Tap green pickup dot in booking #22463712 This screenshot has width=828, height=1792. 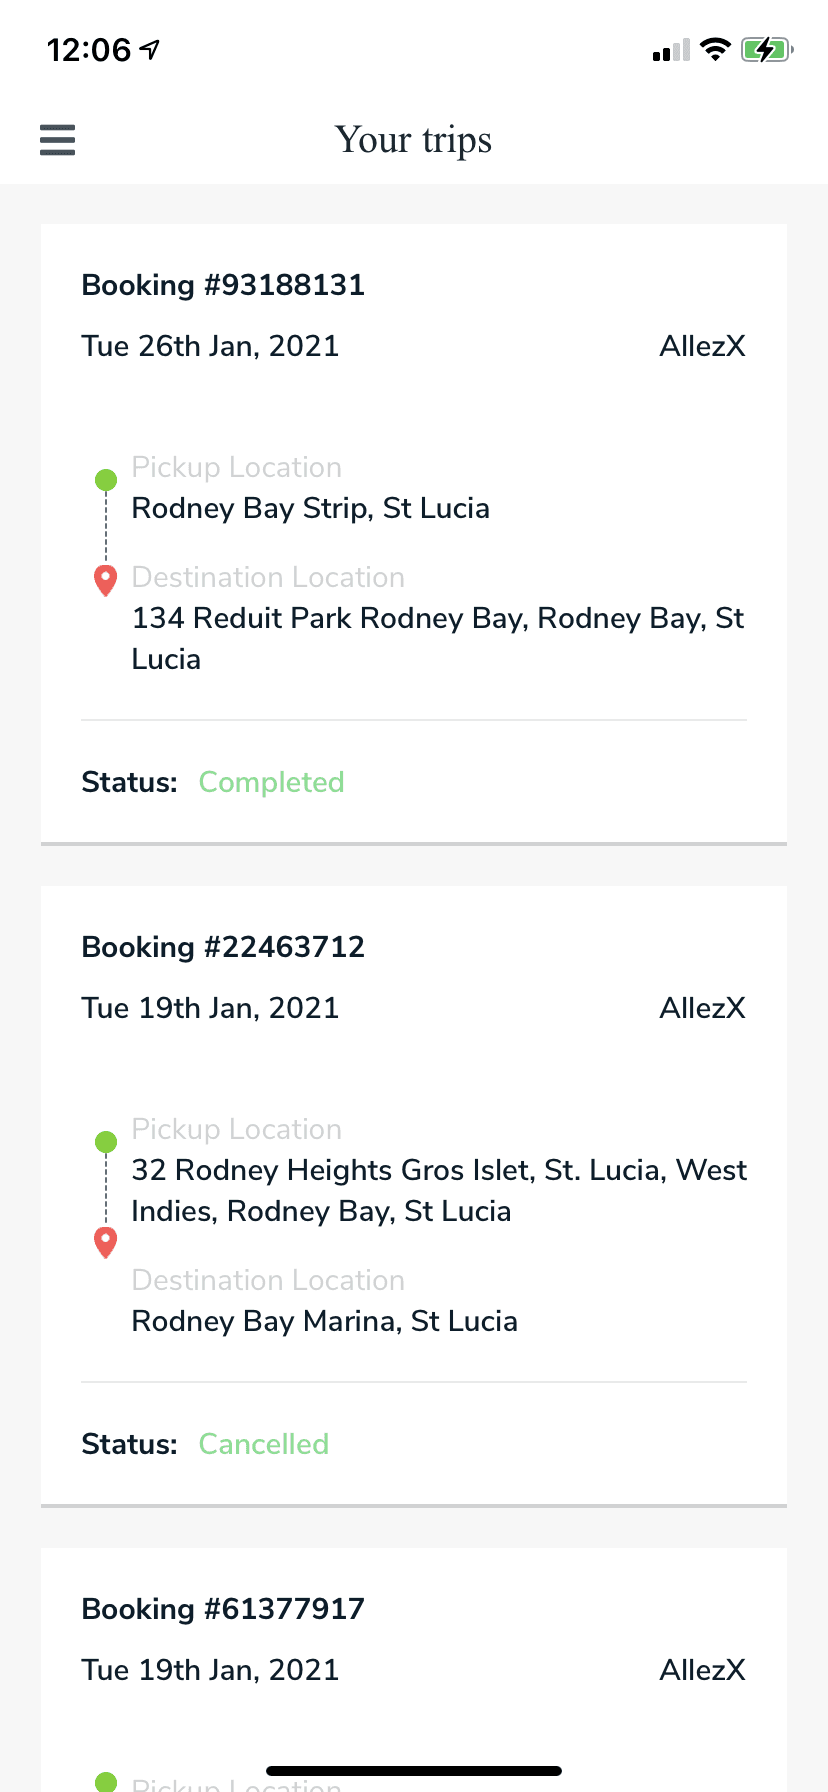point(106,1142)
